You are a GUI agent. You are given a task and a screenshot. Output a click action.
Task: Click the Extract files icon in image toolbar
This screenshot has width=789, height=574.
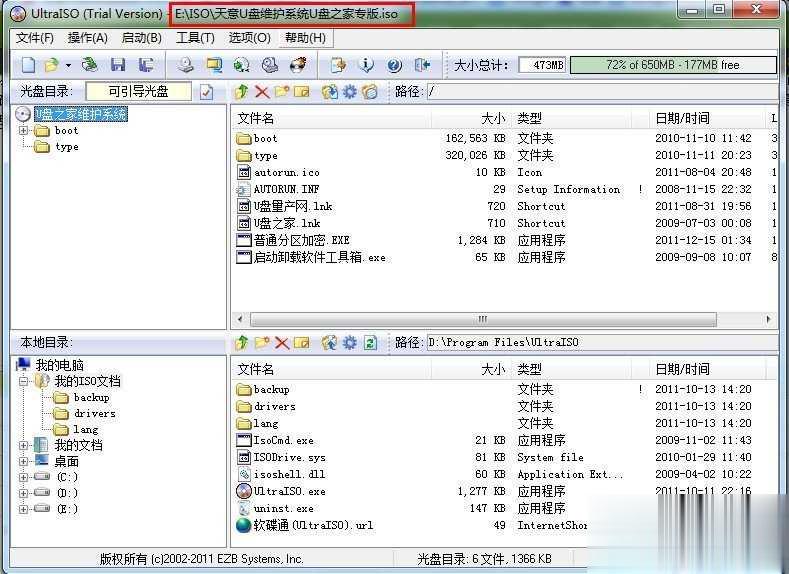click(330, 92)
